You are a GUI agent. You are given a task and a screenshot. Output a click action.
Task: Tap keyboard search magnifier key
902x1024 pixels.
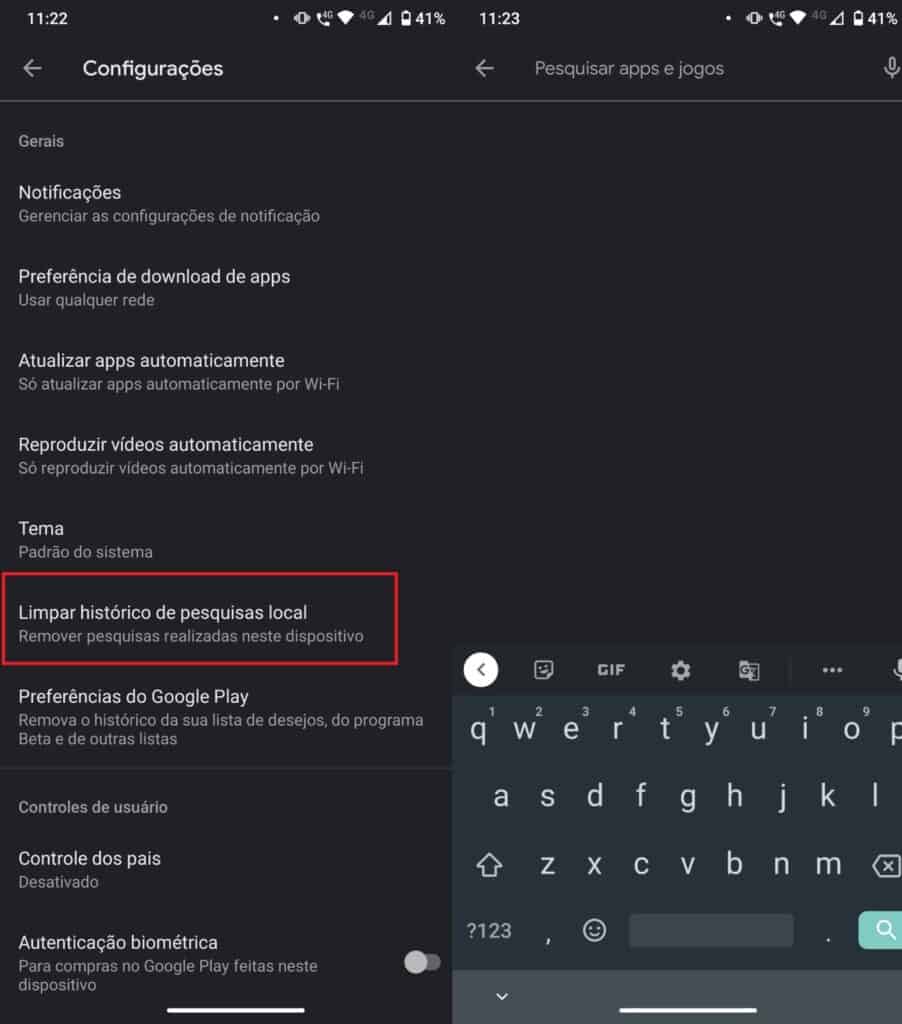coord(880,929)
